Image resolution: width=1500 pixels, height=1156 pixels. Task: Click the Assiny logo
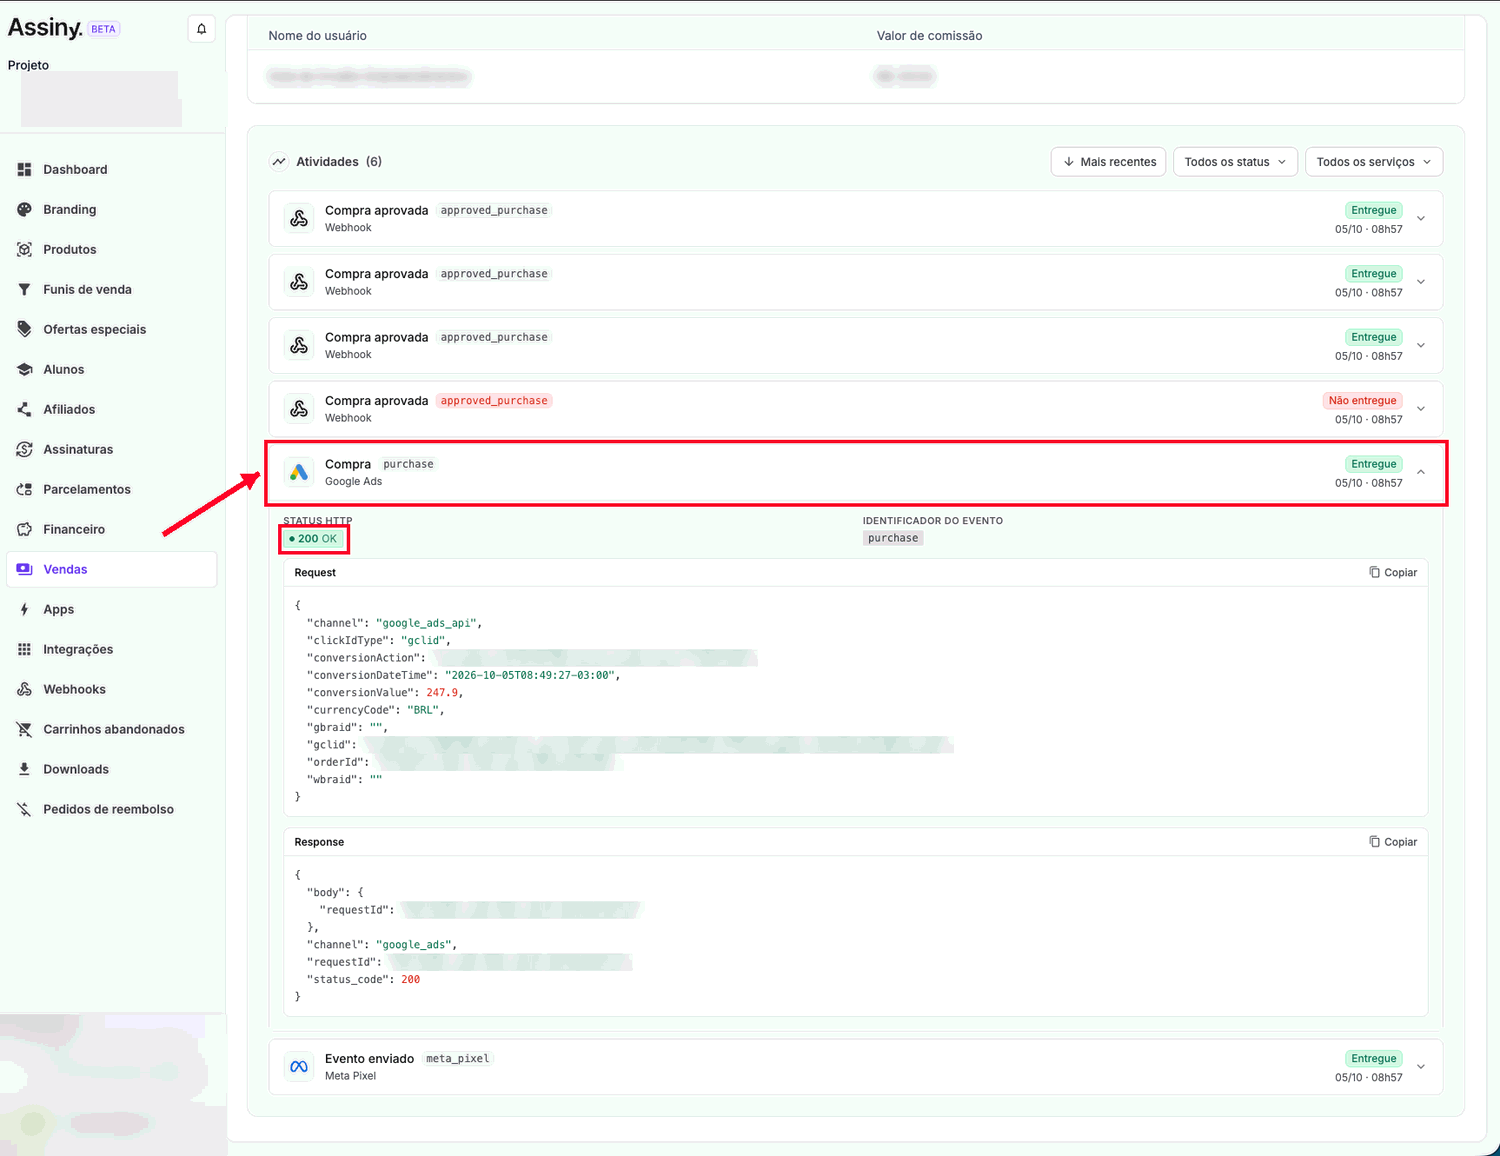pos(45,28)
